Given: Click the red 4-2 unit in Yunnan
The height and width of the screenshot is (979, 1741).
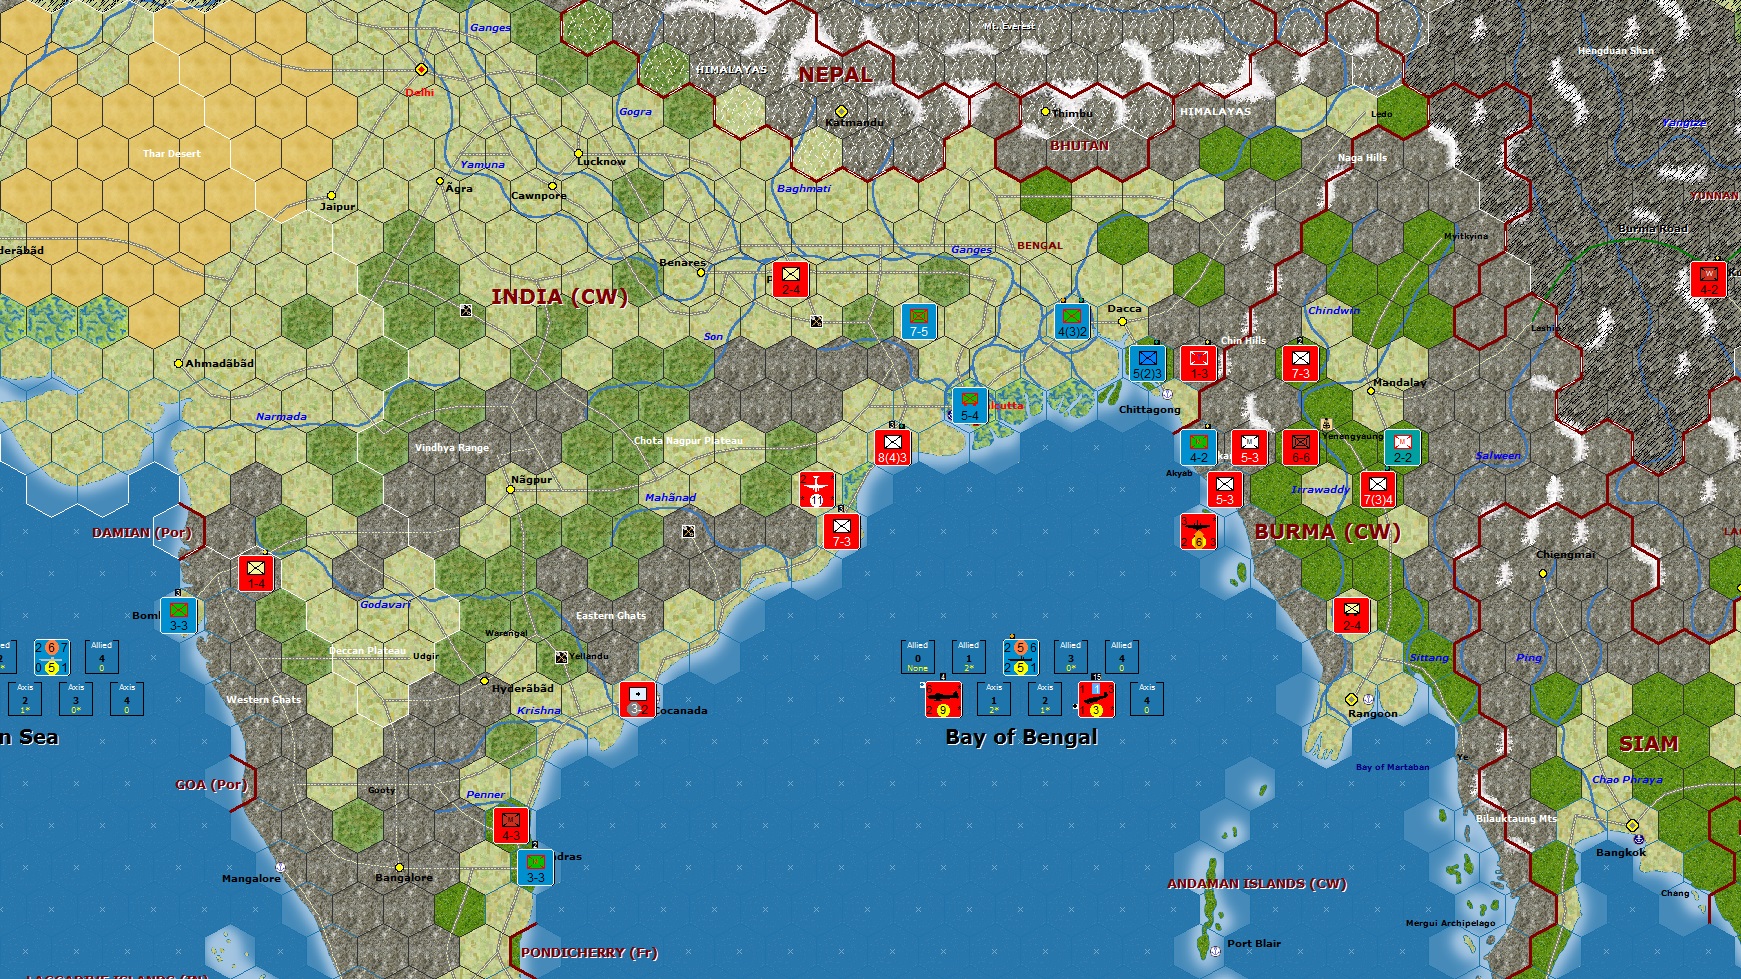Looking at the screenshot, I should pos(1709,279).
